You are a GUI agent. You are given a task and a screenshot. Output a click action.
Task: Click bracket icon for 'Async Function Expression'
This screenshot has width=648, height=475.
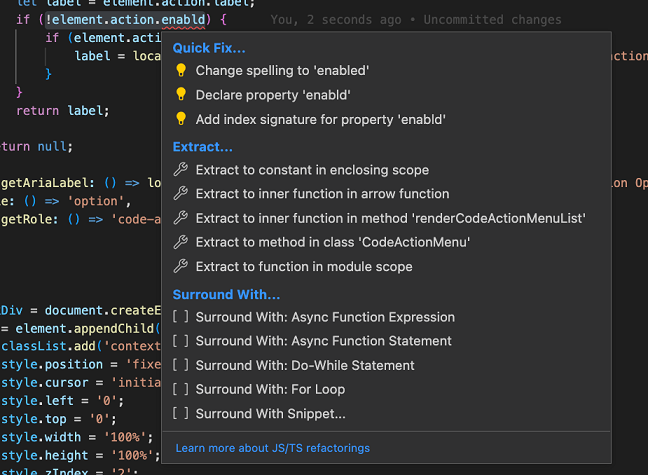point(181,317)
